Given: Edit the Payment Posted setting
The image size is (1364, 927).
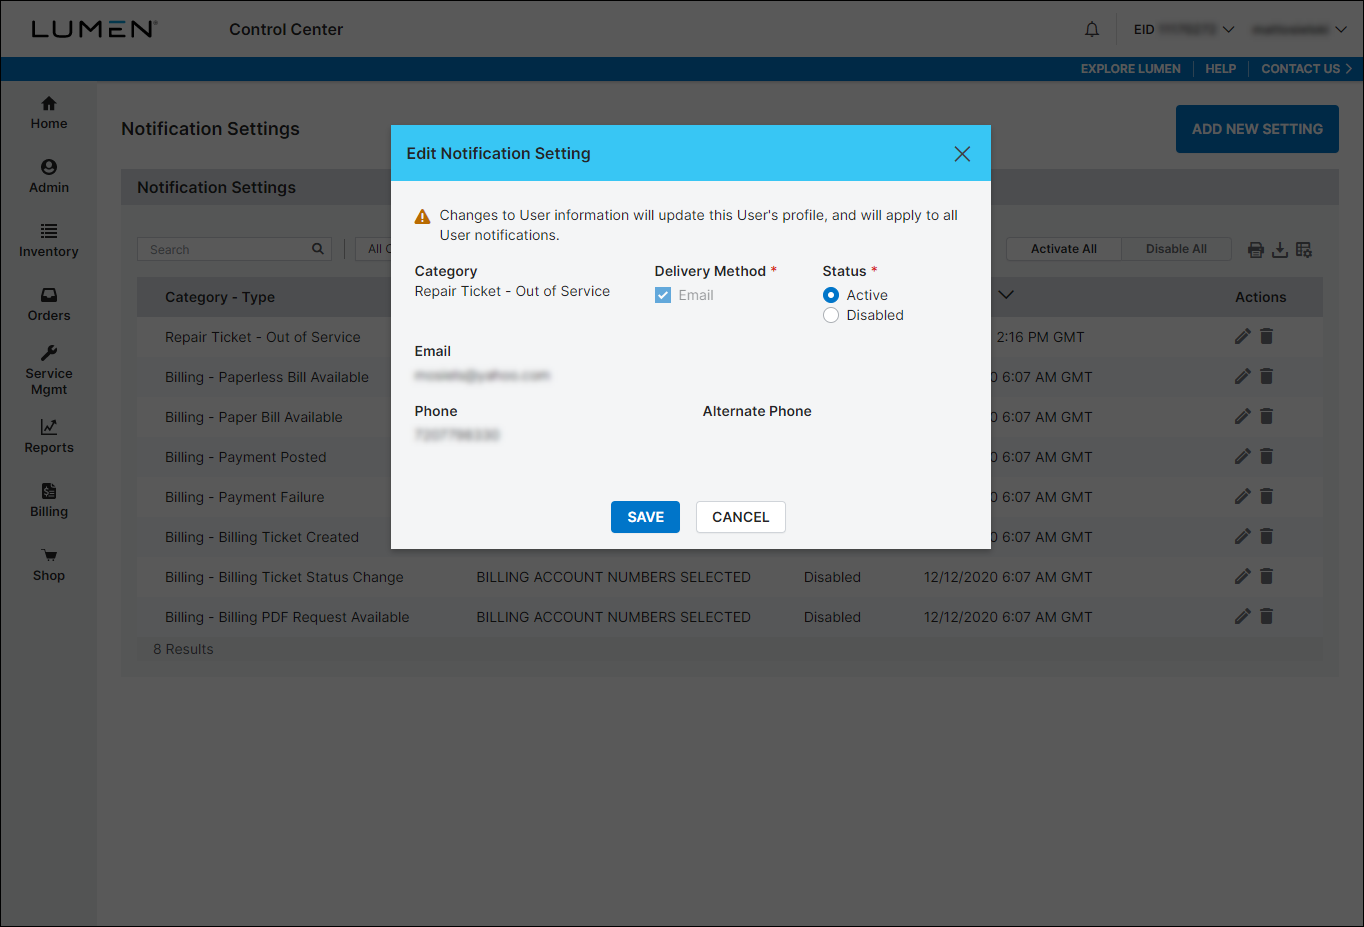Looking at the screenshot, I should 1243,457.
